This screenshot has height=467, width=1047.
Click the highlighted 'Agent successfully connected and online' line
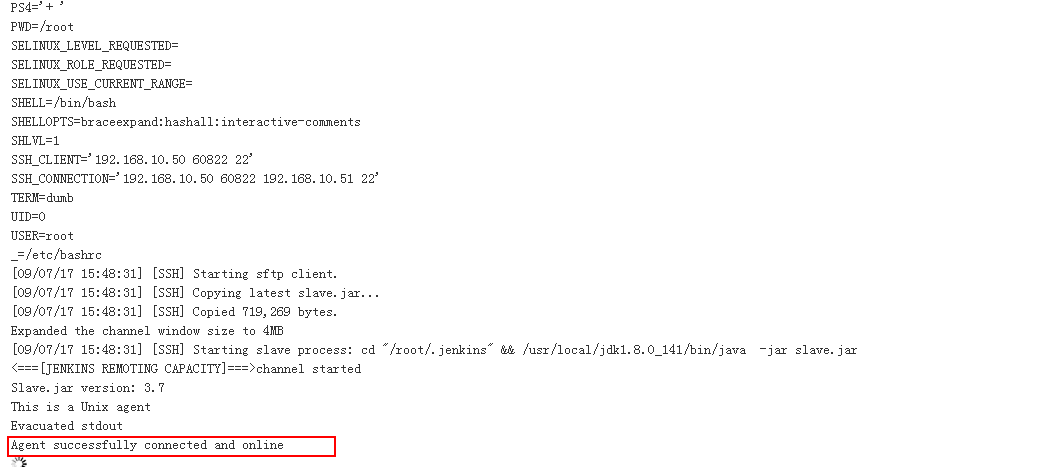(x=147, y=445)
